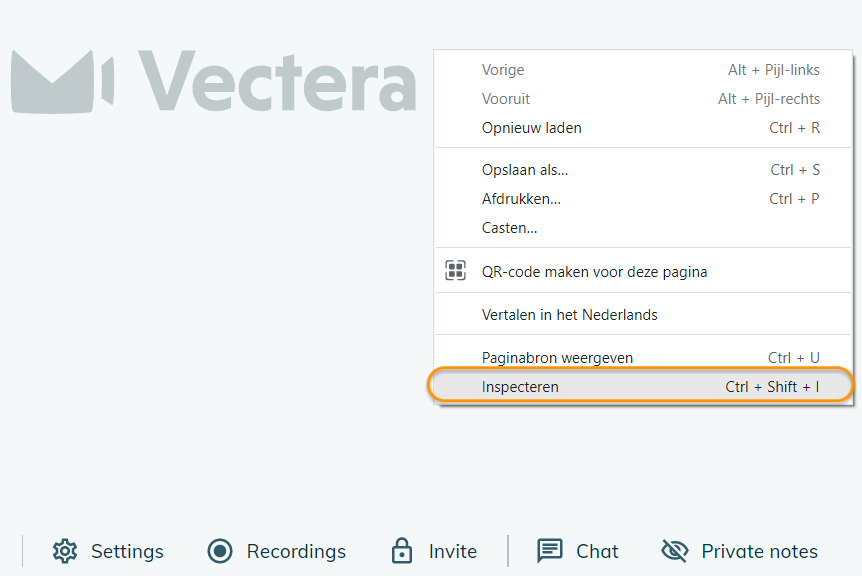
Task: Open the Settings label in bottom toolbar
Action: (x=127, y=551)
